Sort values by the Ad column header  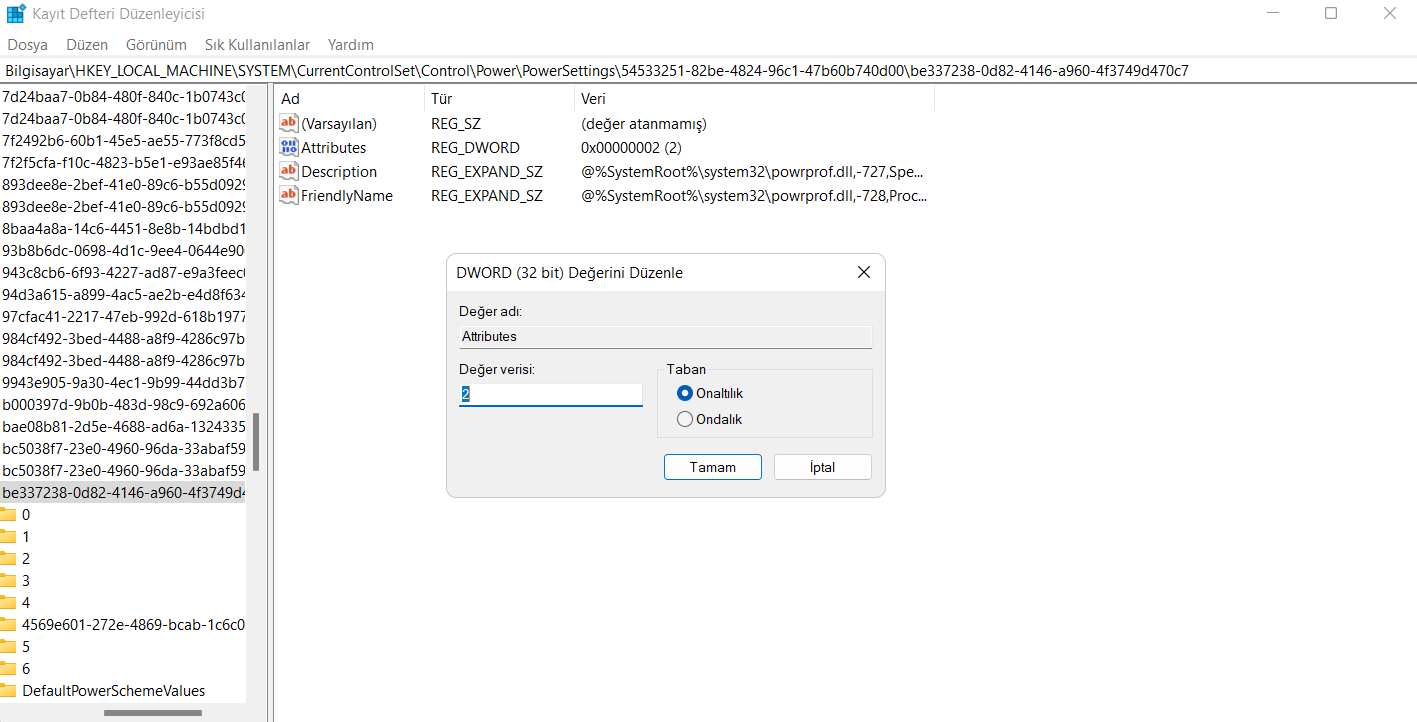pos(349,99)
